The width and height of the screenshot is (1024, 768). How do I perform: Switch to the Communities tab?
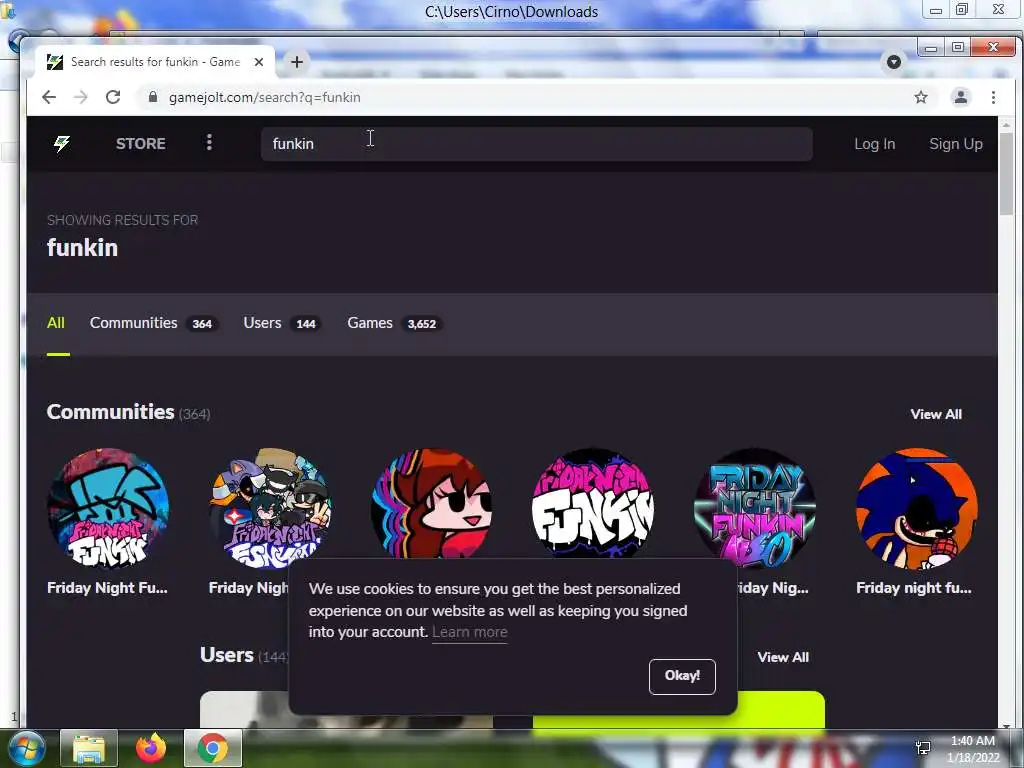(x=154, y=323)
